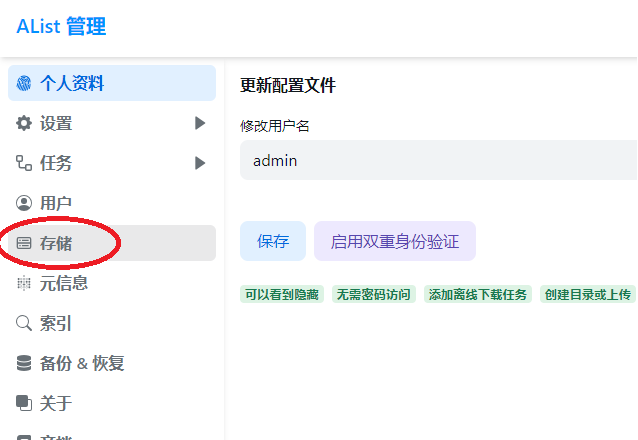
Task: Click the icon beside 关于
Action: click(24, 403)
